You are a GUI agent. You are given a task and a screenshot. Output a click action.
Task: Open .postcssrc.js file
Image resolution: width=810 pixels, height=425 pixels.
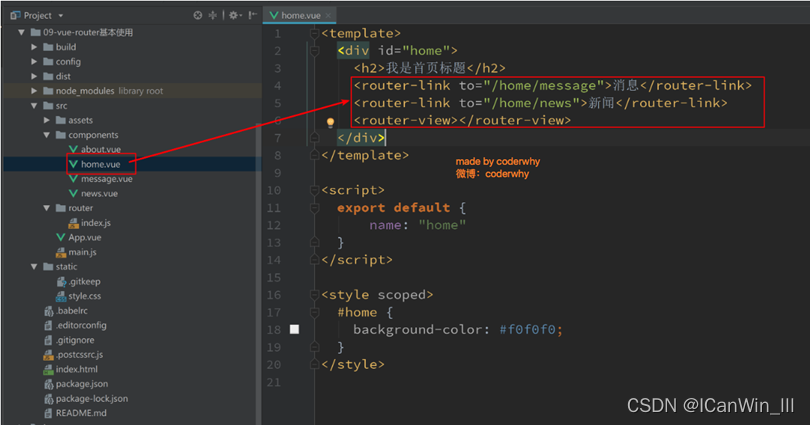click(79, 354)
